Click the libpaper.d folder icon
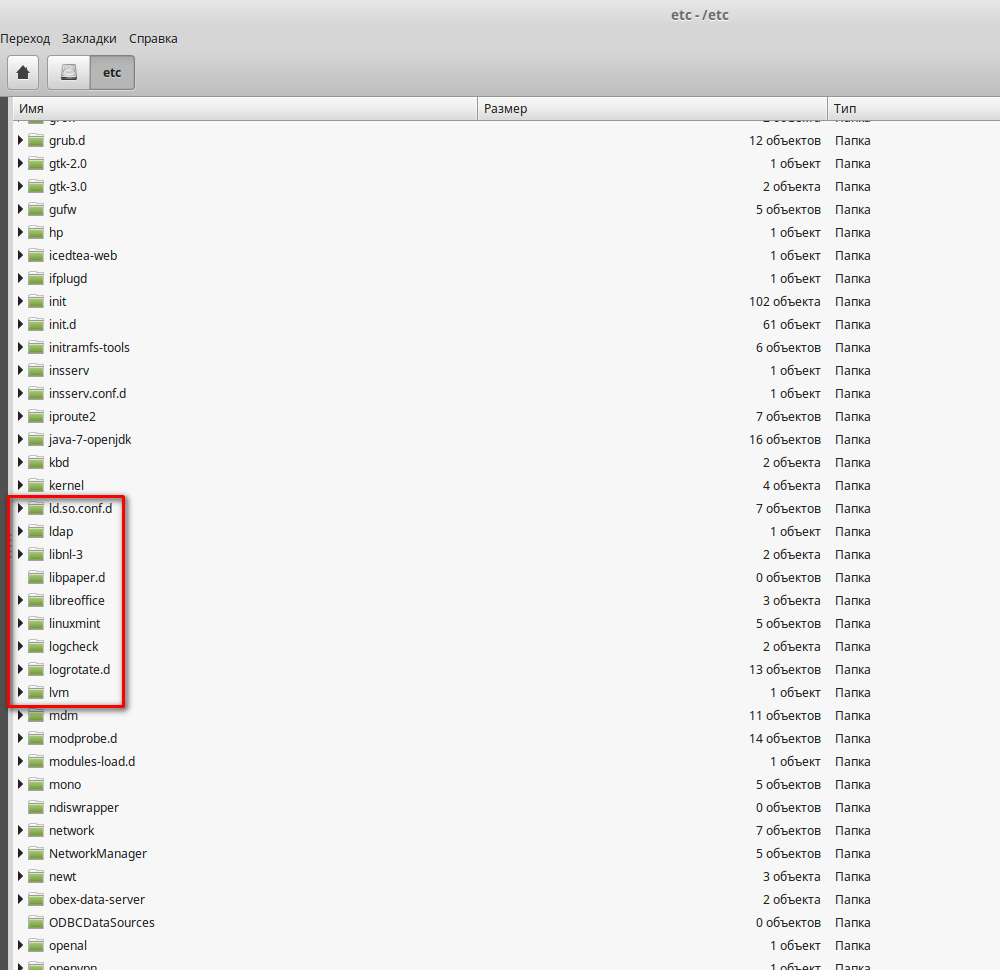This screenshot has height=970, width=1000. 36,577
